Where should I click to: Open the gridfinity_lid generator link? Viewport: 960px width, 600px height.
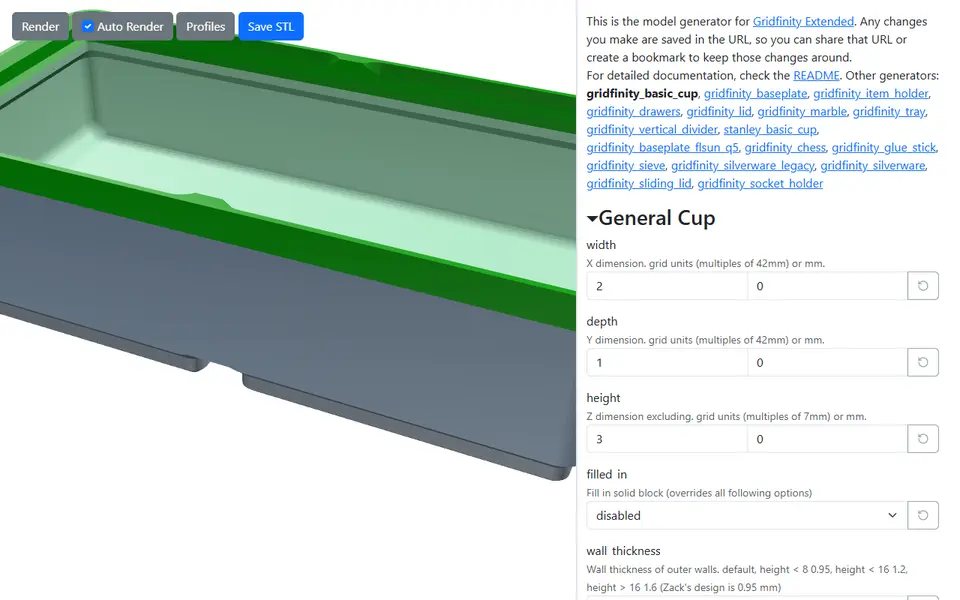coord(718,111)
